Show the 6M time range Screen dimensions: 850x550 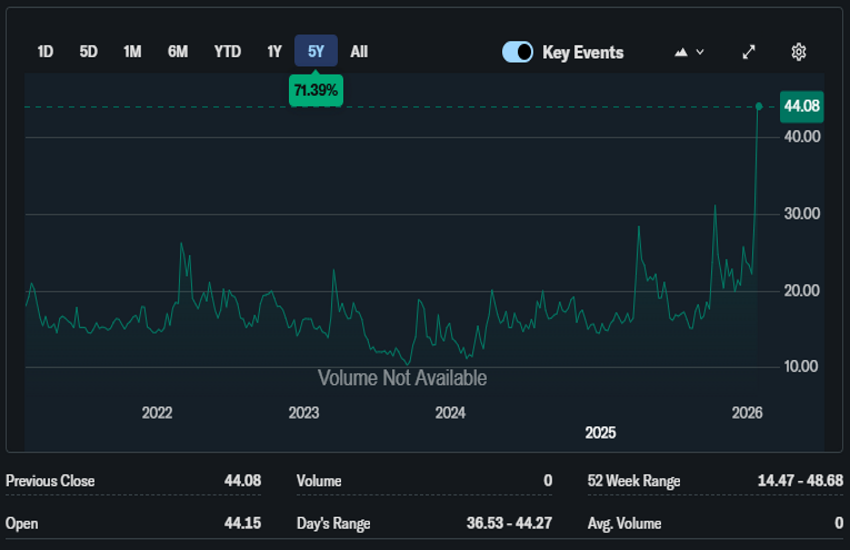(x=177, y=52)
